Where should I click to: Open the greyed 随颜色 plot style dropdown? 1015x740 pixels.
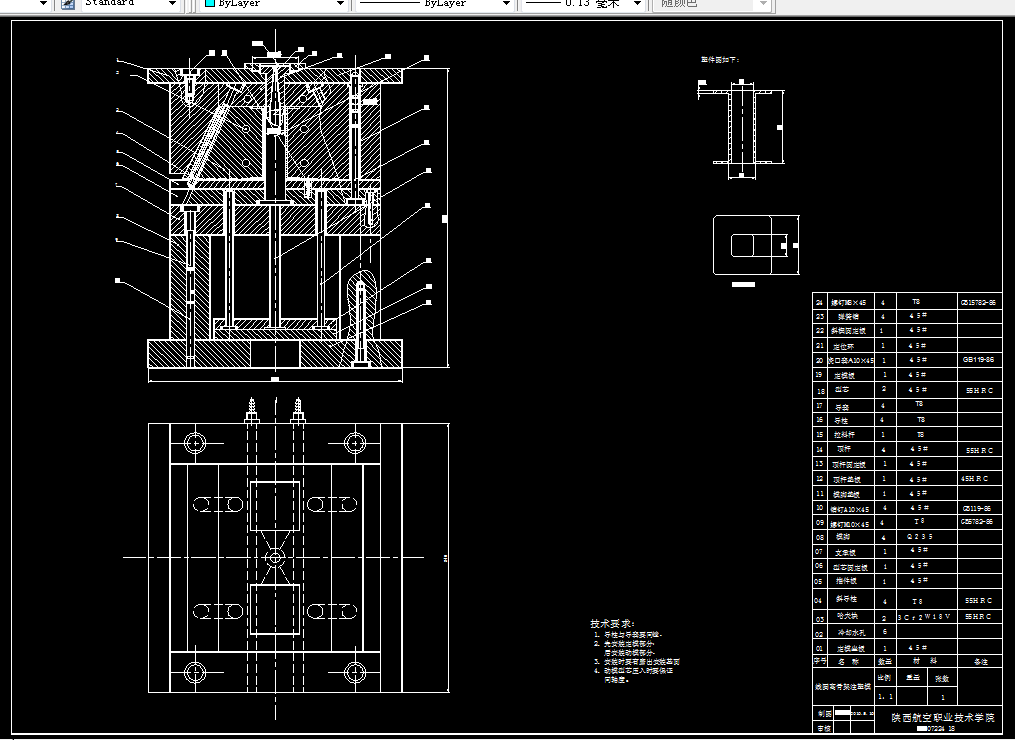[713, 3]
